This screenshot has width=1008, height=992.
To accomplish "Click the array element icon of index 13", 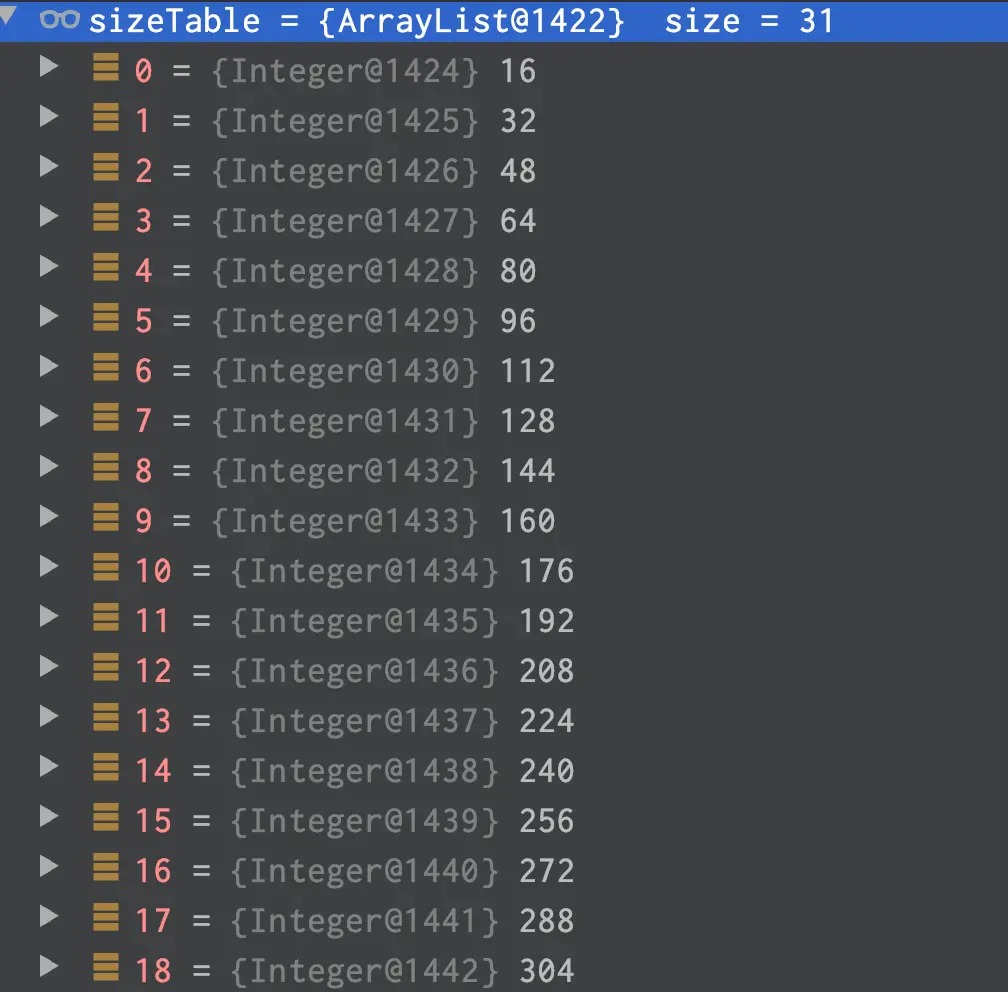I will pyautogui.click(x=106, y=717).
